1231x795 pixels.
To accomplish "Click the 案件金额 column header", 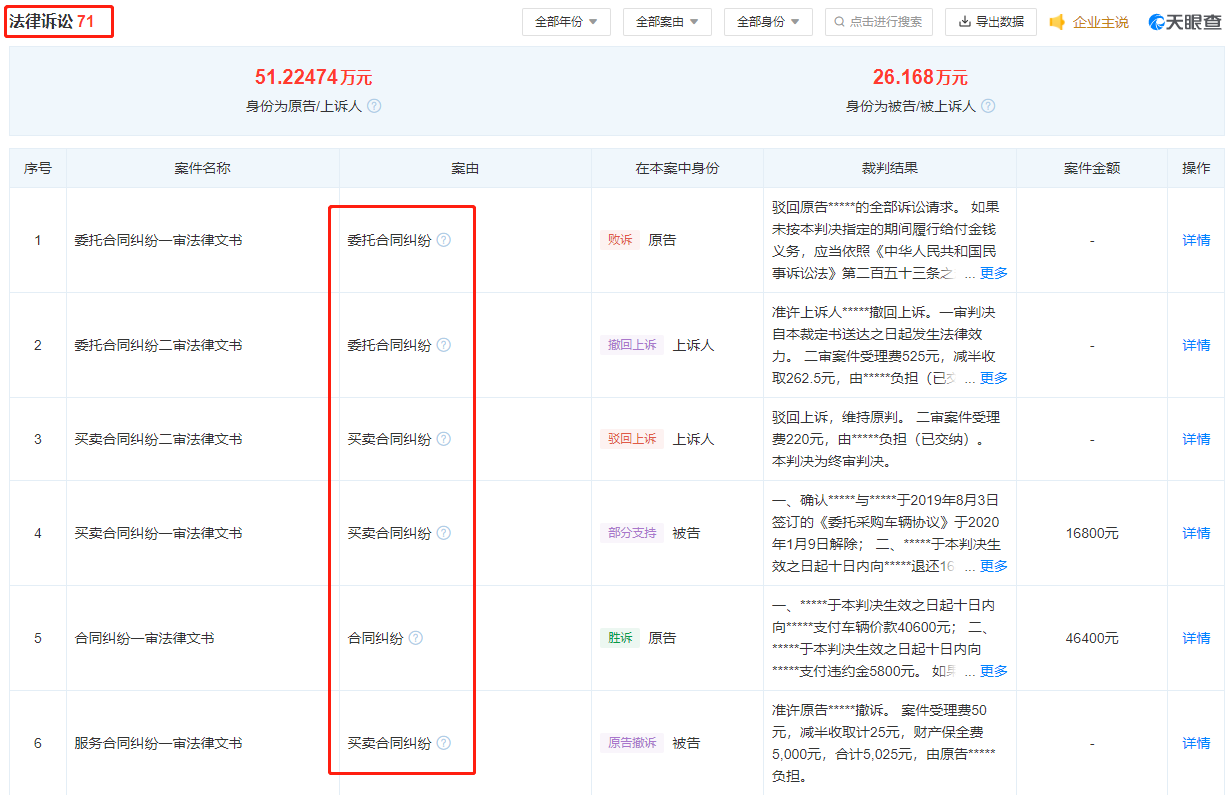I will [x=1091, y=168].
